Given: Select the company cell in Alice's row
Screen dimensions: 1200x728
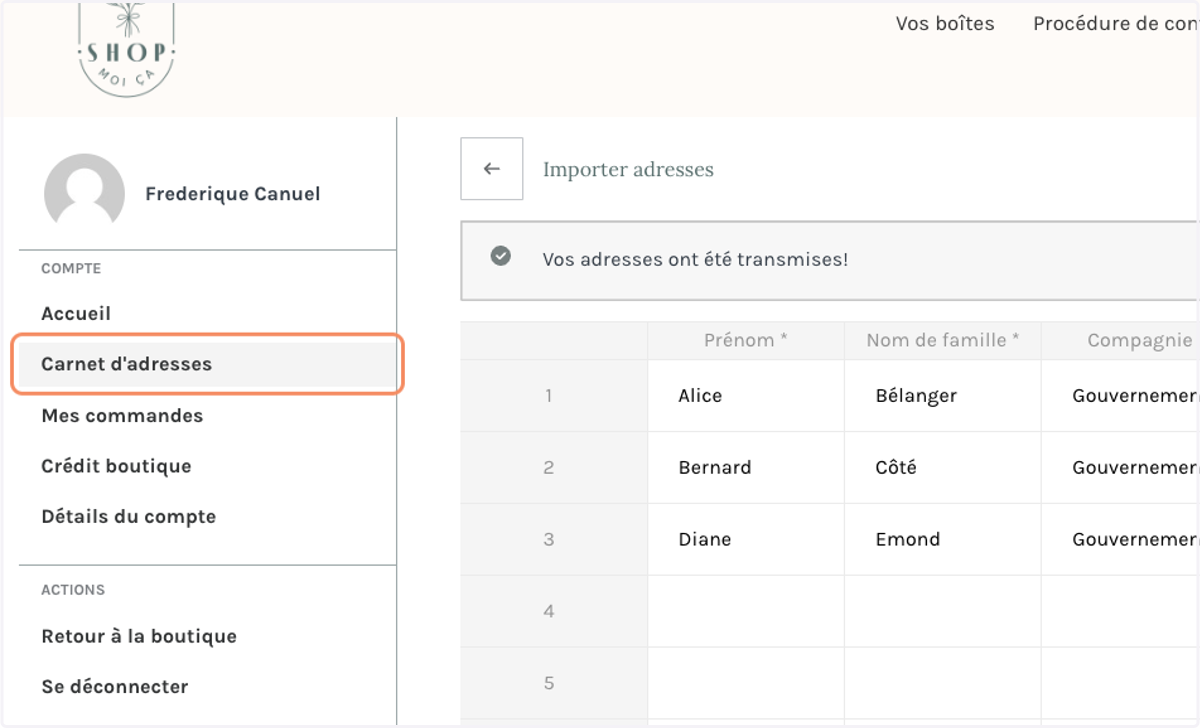Looking at the screenshot, I should 1121,396.
